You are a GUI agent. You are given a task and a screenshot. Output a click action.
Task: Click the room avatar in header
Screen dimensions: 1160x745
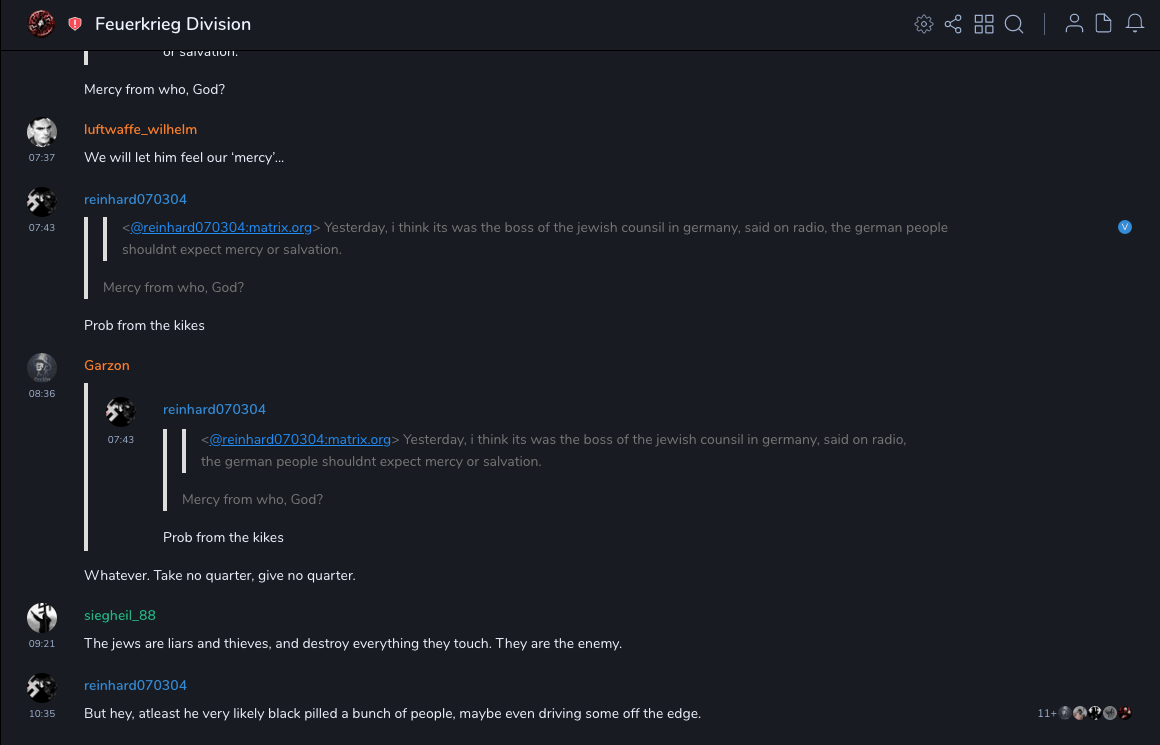pyautogui.click(x=42, y=24)
